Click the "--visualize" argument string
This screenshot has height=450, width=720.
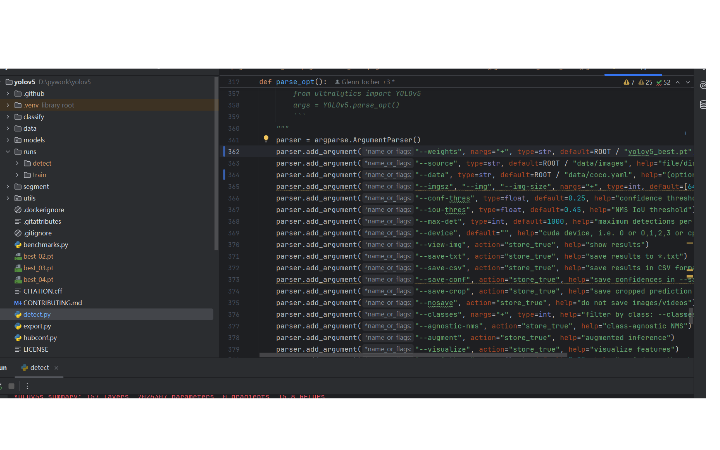coord(443,350)
